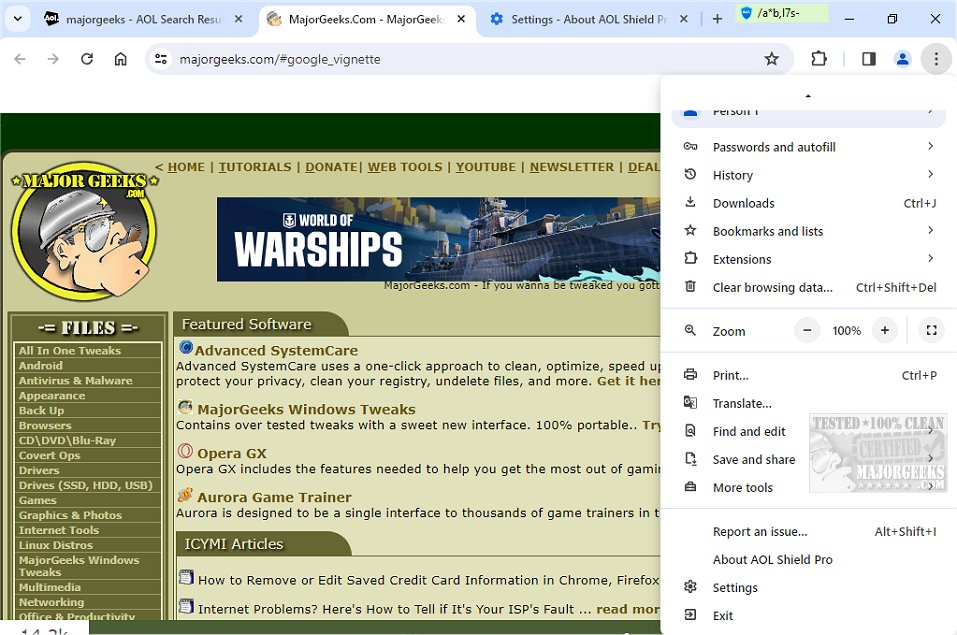Viewport: 957px width, 635px height.
Task: Open Settings from the Chrome menu
Action: (x=733, y=587)
